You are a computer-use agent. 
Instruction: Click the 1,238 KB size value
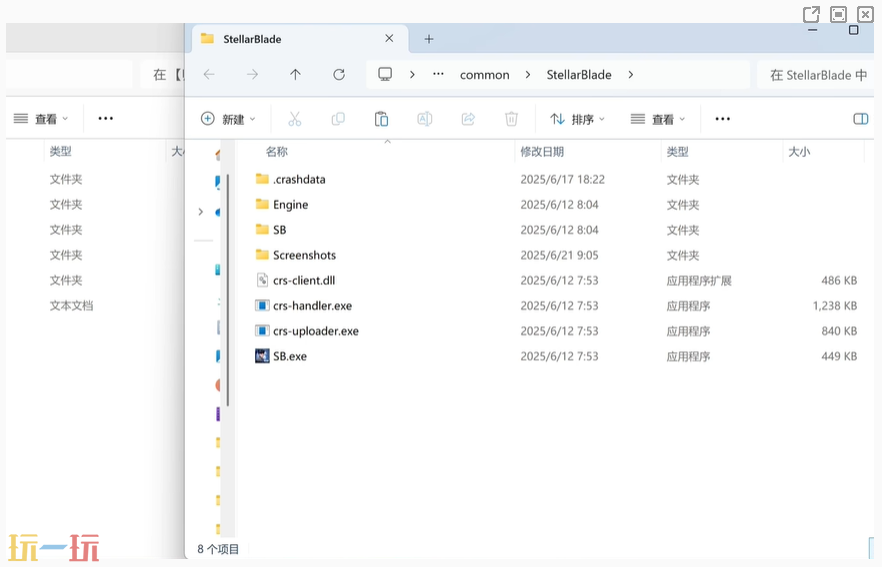click(x=835, y=305)
